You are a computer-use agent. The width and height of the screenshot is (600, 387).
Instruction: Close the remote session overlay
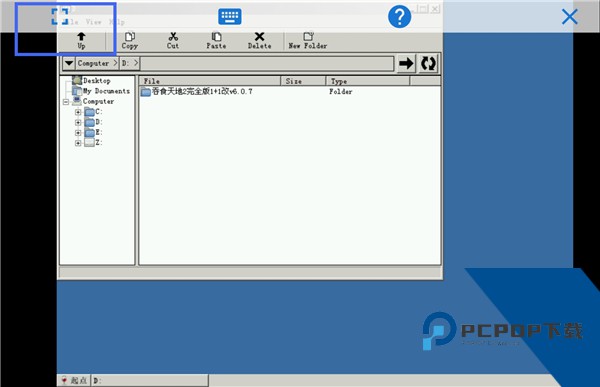(570, 17)
